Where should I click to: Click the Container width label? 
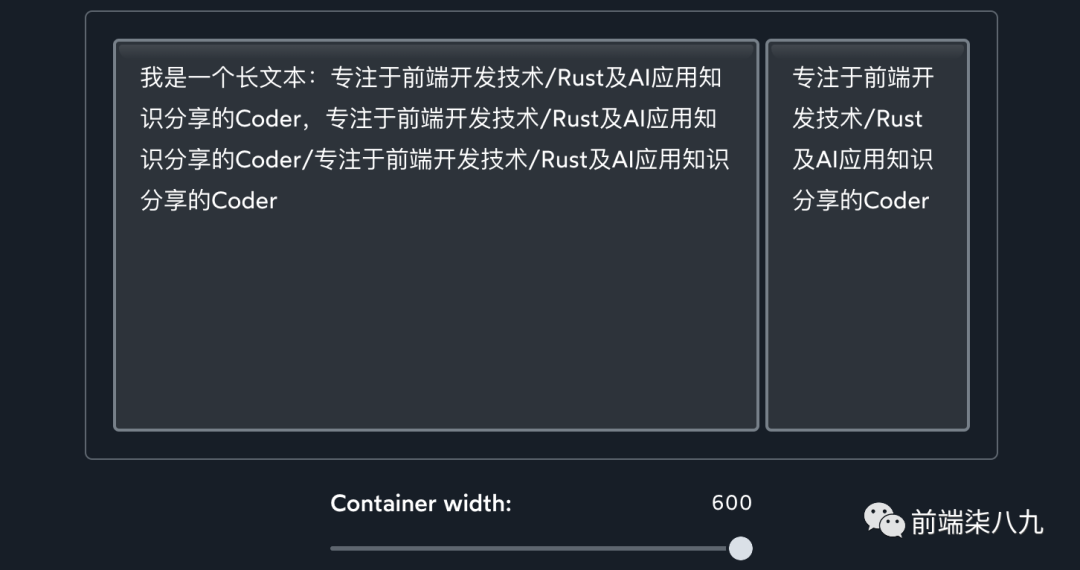pos(420,503)
